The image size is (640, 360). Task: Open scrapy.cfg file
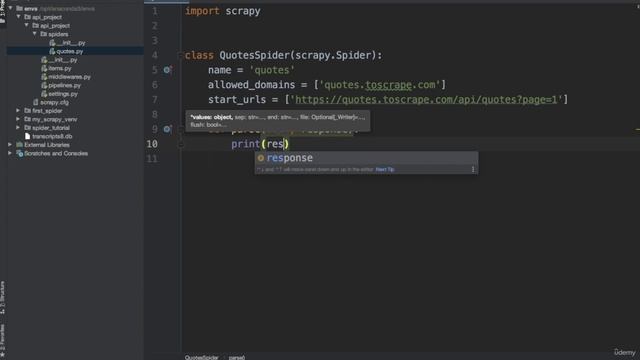(54, 102)
